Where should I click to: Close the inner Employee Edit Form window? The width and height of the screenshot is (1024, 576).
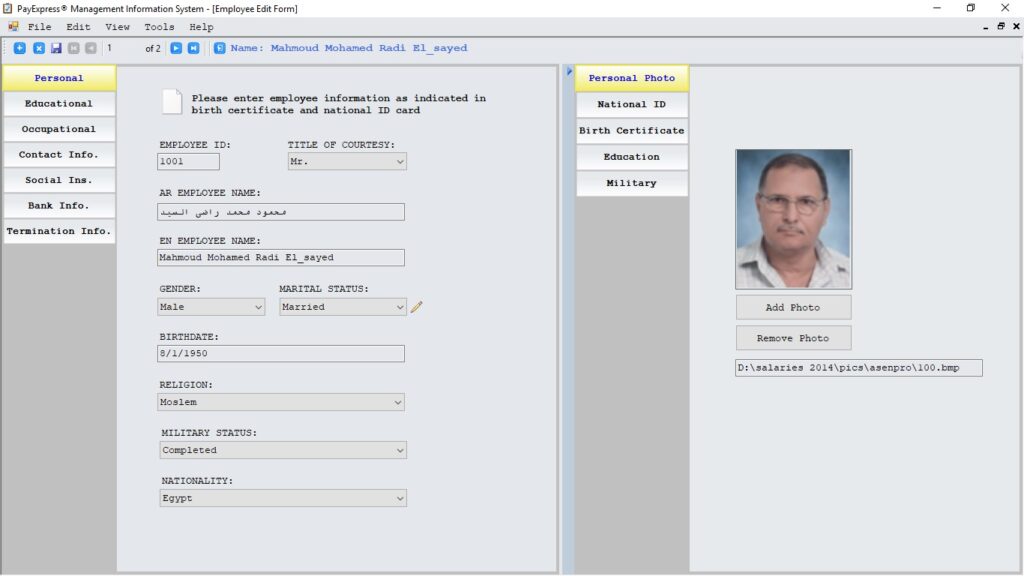pyautogui.click(x=1016, y=27)
